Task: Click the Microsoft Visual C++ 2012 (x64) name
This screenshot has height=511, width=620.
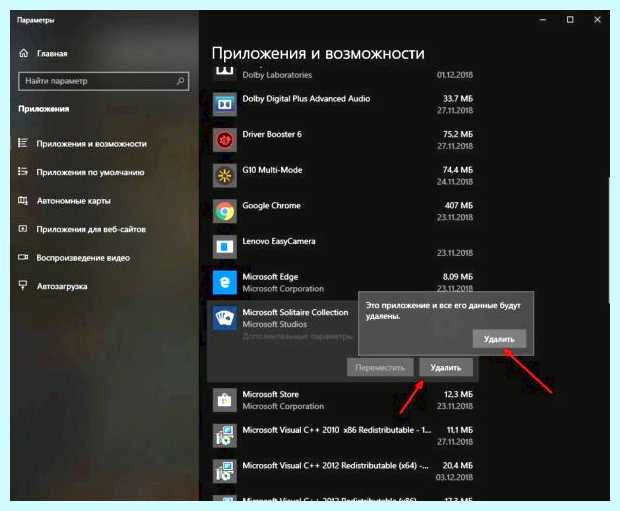Action: 335,465
